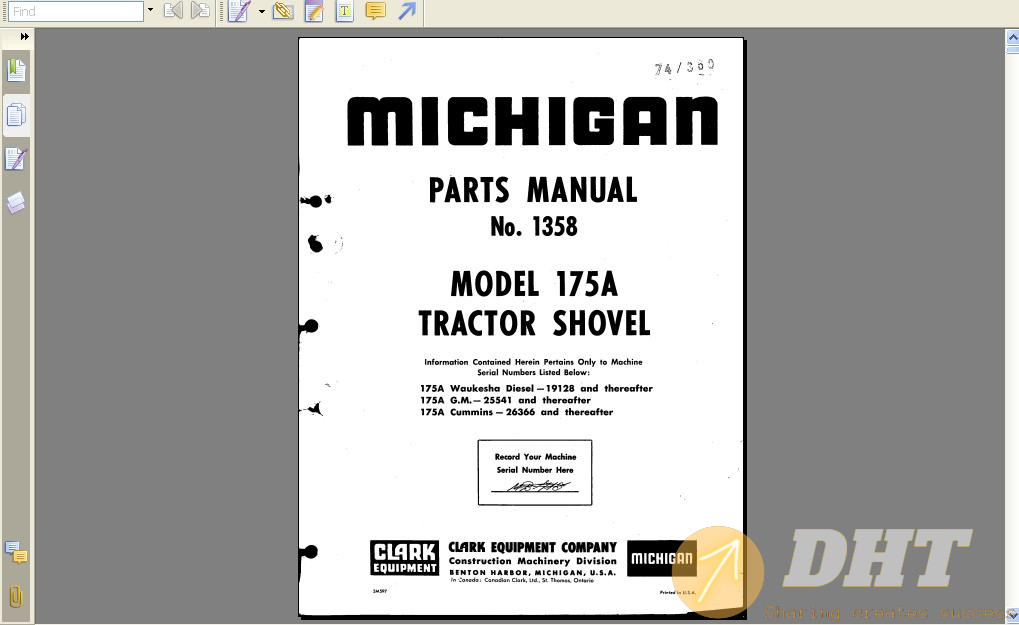Viewport: 1019px width, 625px height.
Task: Click the vertical scrollbar up arrow
Action: click(1013, 38)
